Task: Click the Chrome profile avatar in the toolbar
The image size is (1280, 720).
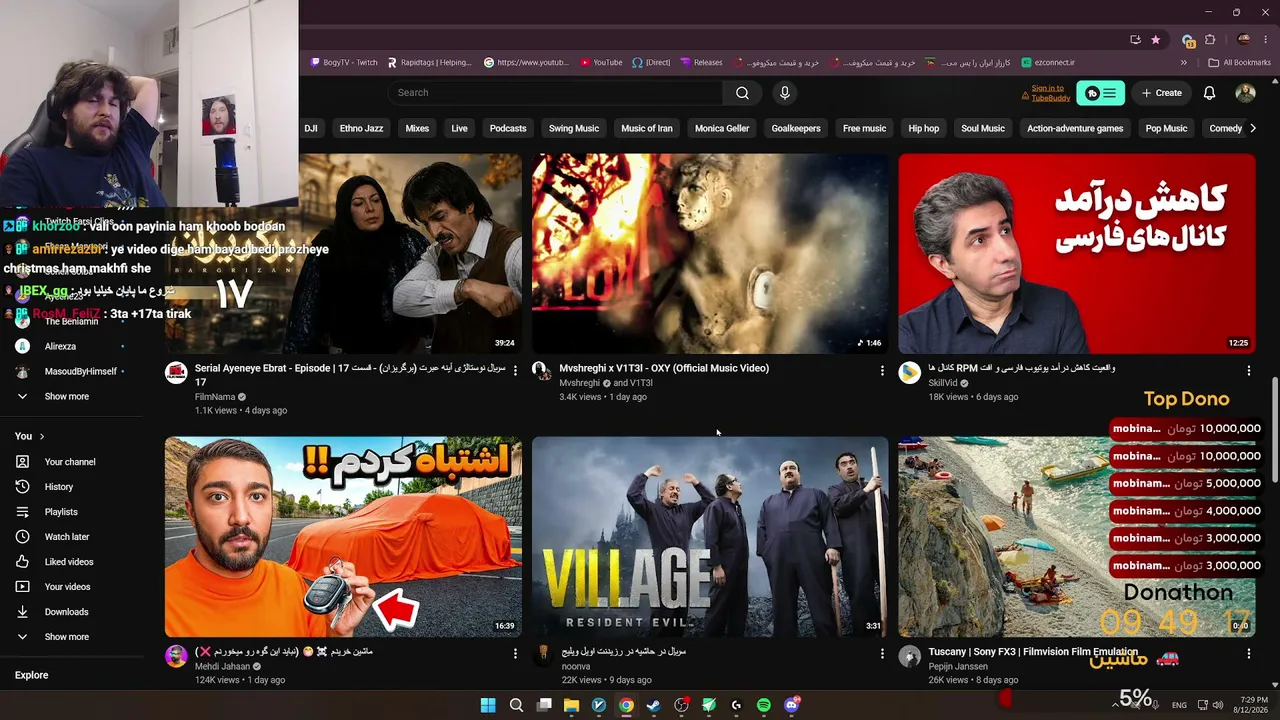Action: pyautogui.click(x=1244, y=40)
